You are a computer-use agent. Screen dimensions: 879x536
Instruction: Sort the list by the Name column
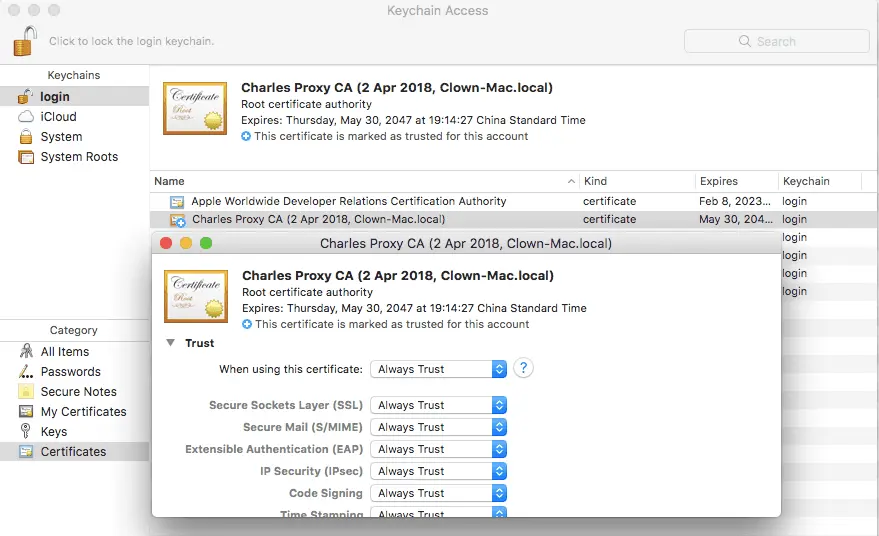coord(364,181)
